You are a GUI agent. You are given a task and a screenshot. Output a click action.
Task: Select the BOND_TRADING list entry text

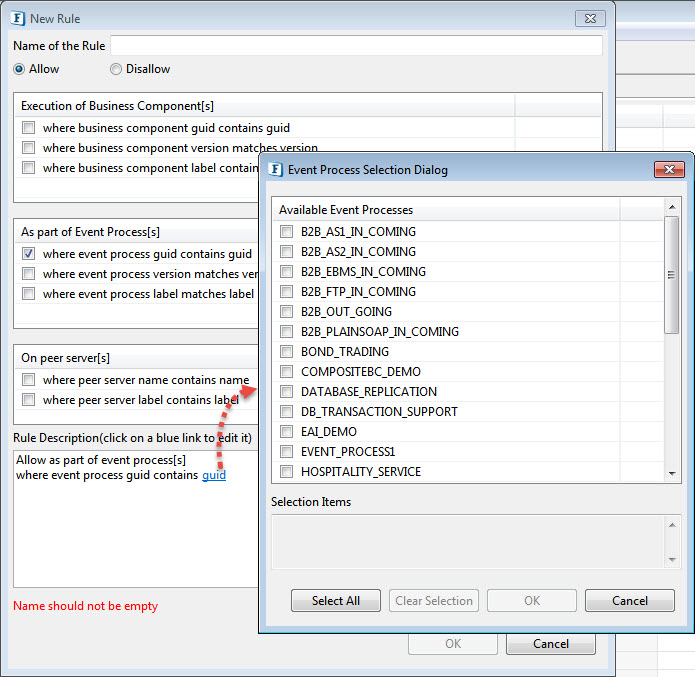pos(344,352)
